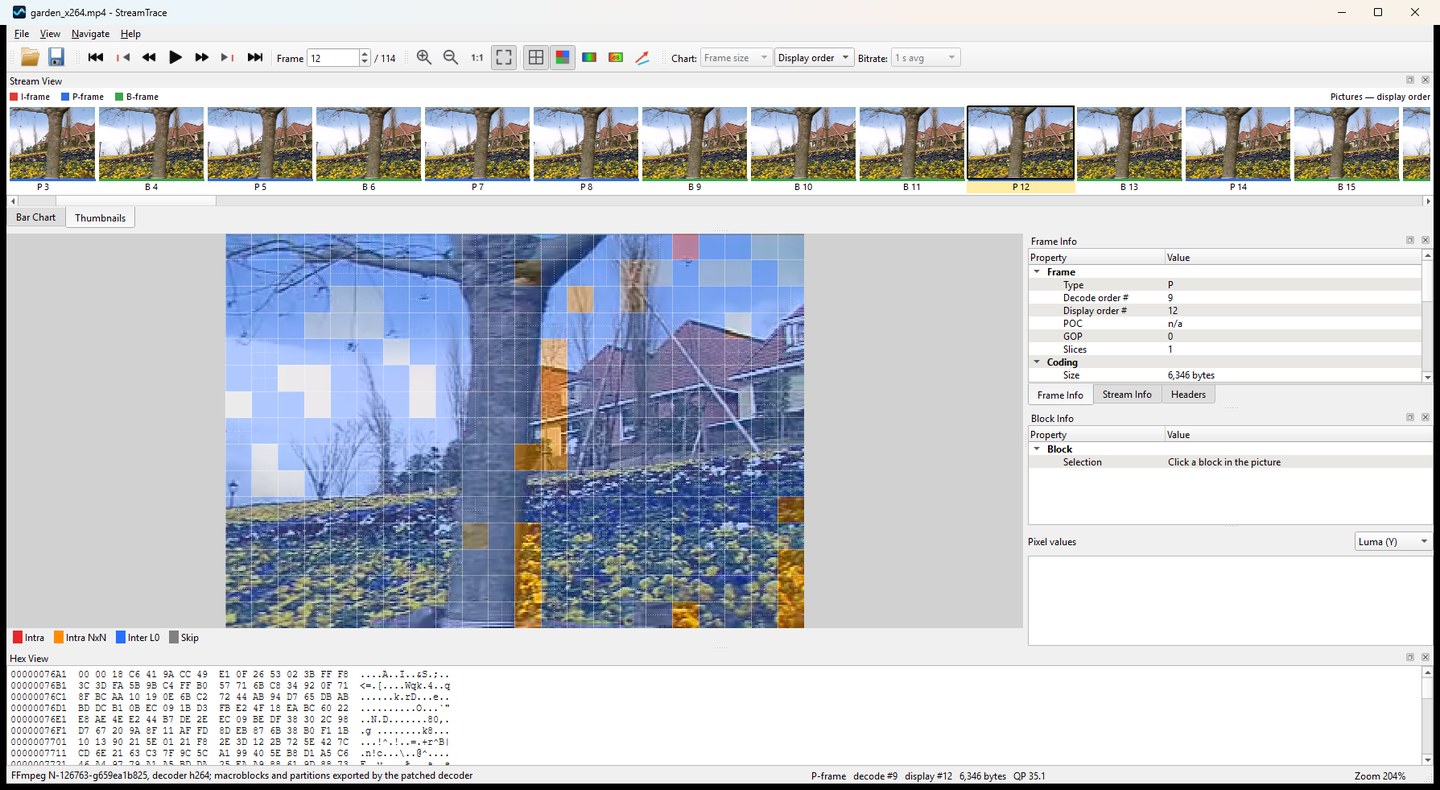Float the Frame Info panel
This screenshot has width=1440, height=790.
coord(1410,240)
